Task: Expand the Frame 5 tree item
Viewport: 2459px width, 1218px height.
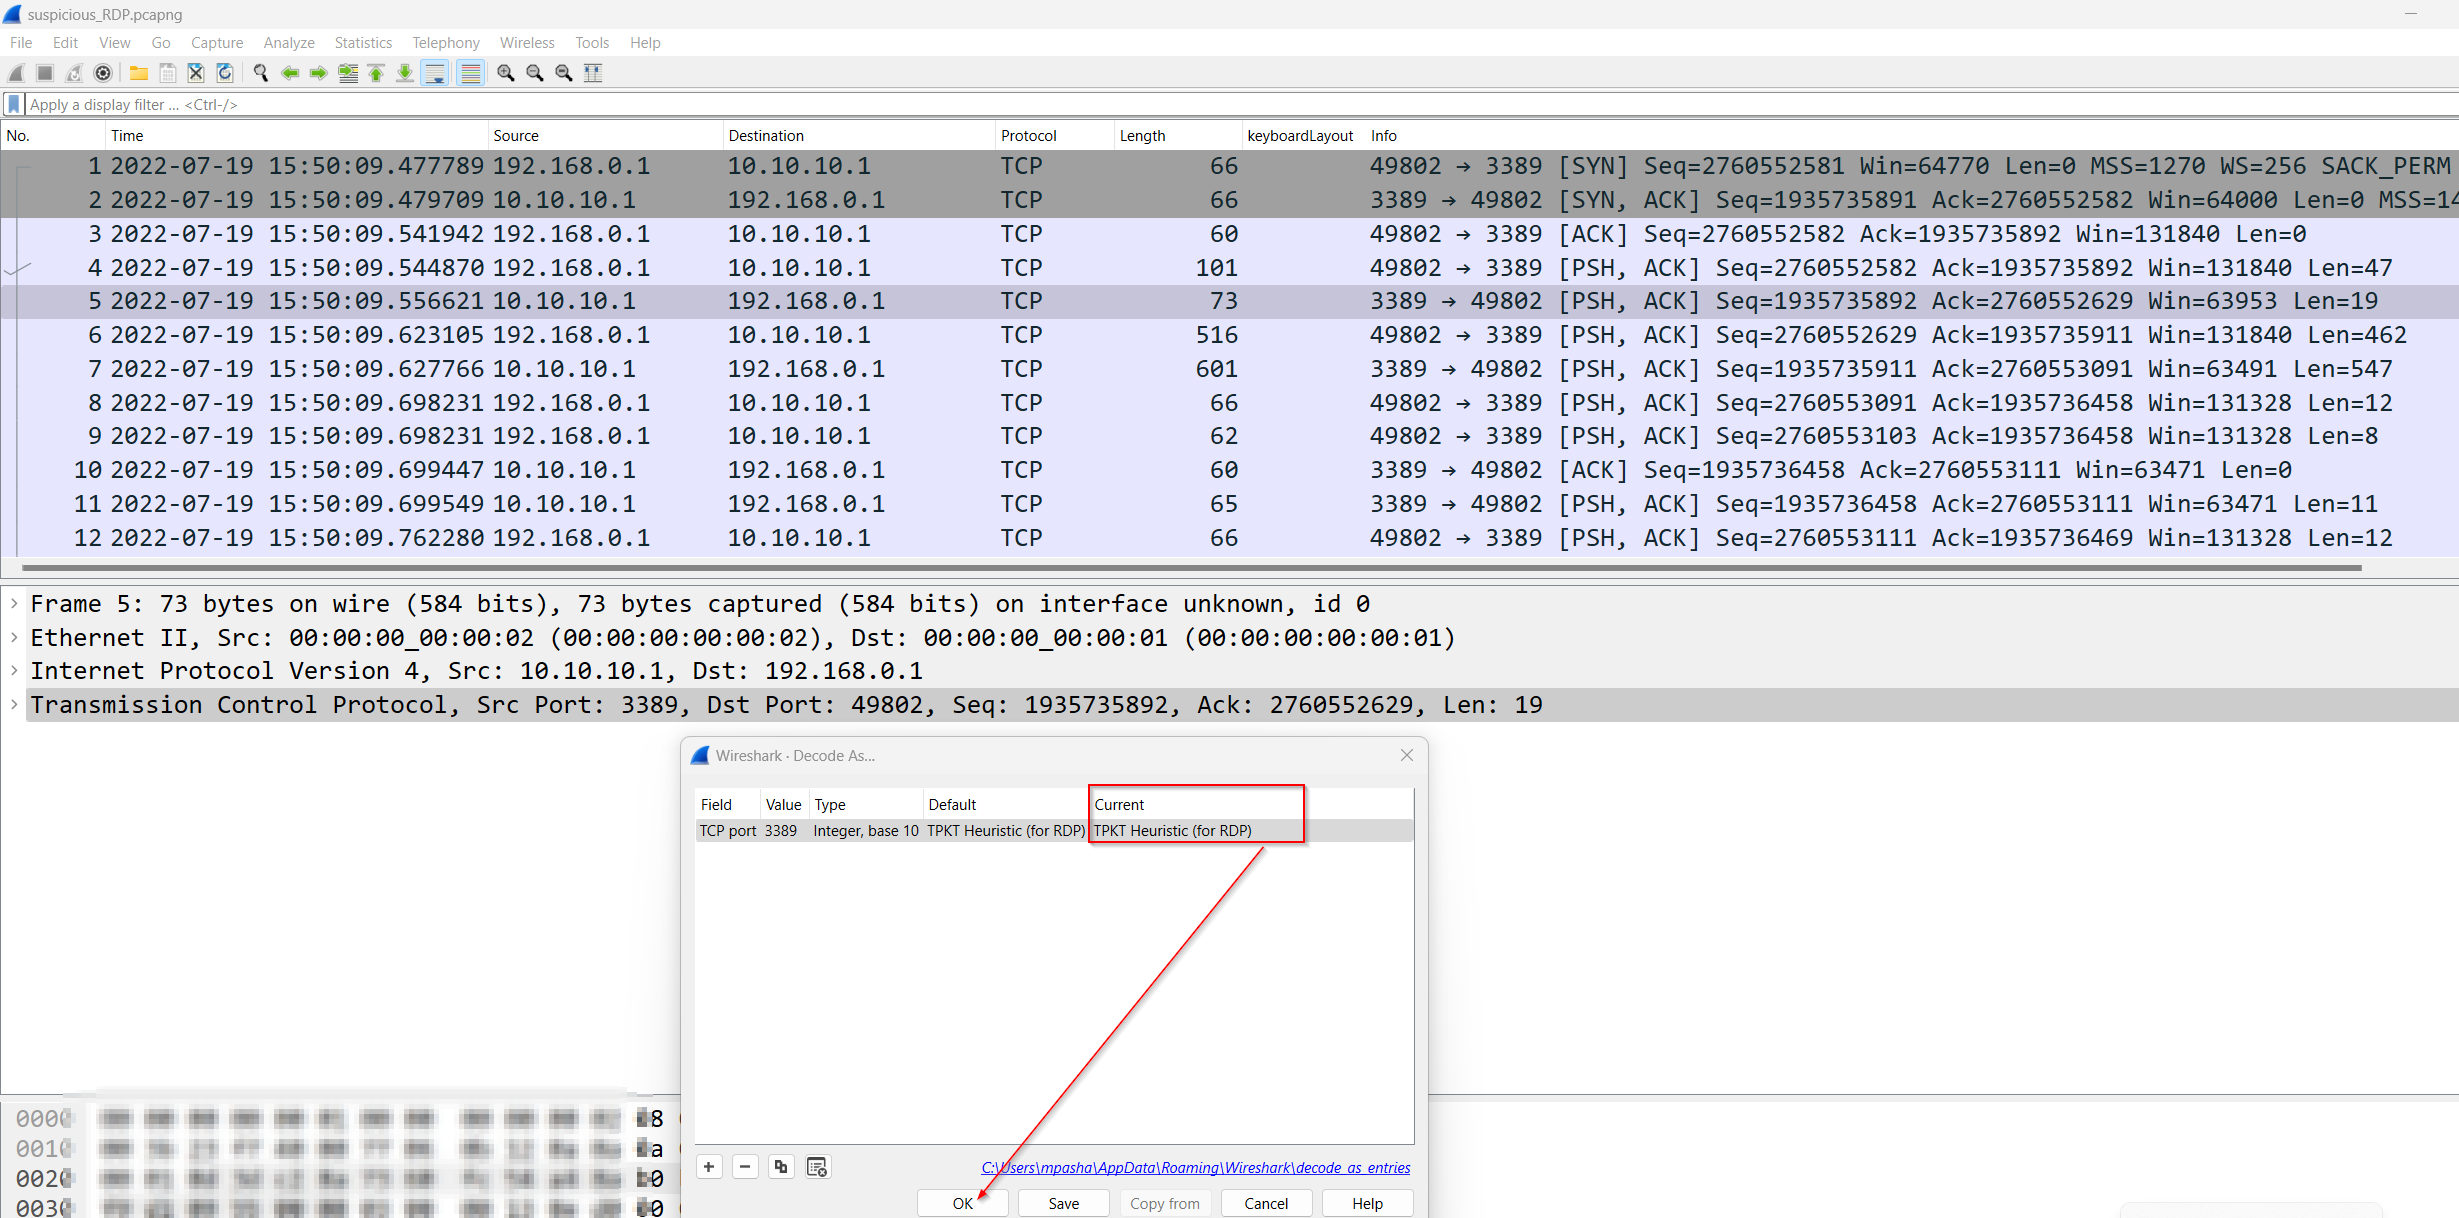Action: (x=14, y=603)
